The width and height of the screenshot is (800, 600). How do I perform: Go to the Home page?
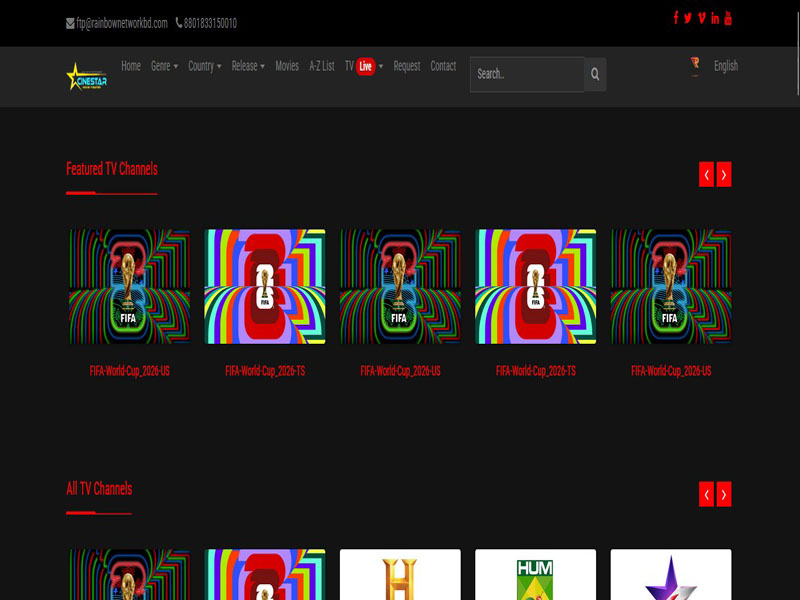point(131,66)
